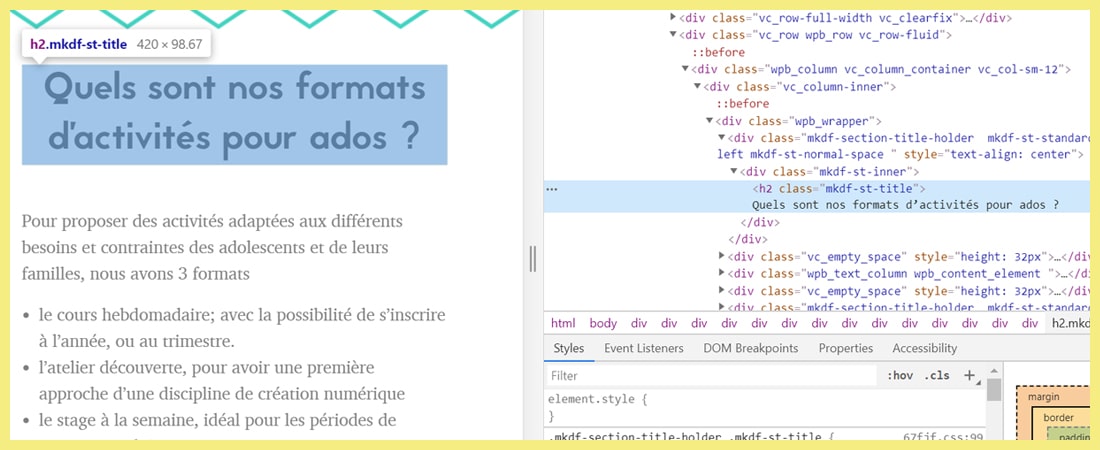
Task: Collapse the wpb_column vc_column_container div
Action: point(685,69)
